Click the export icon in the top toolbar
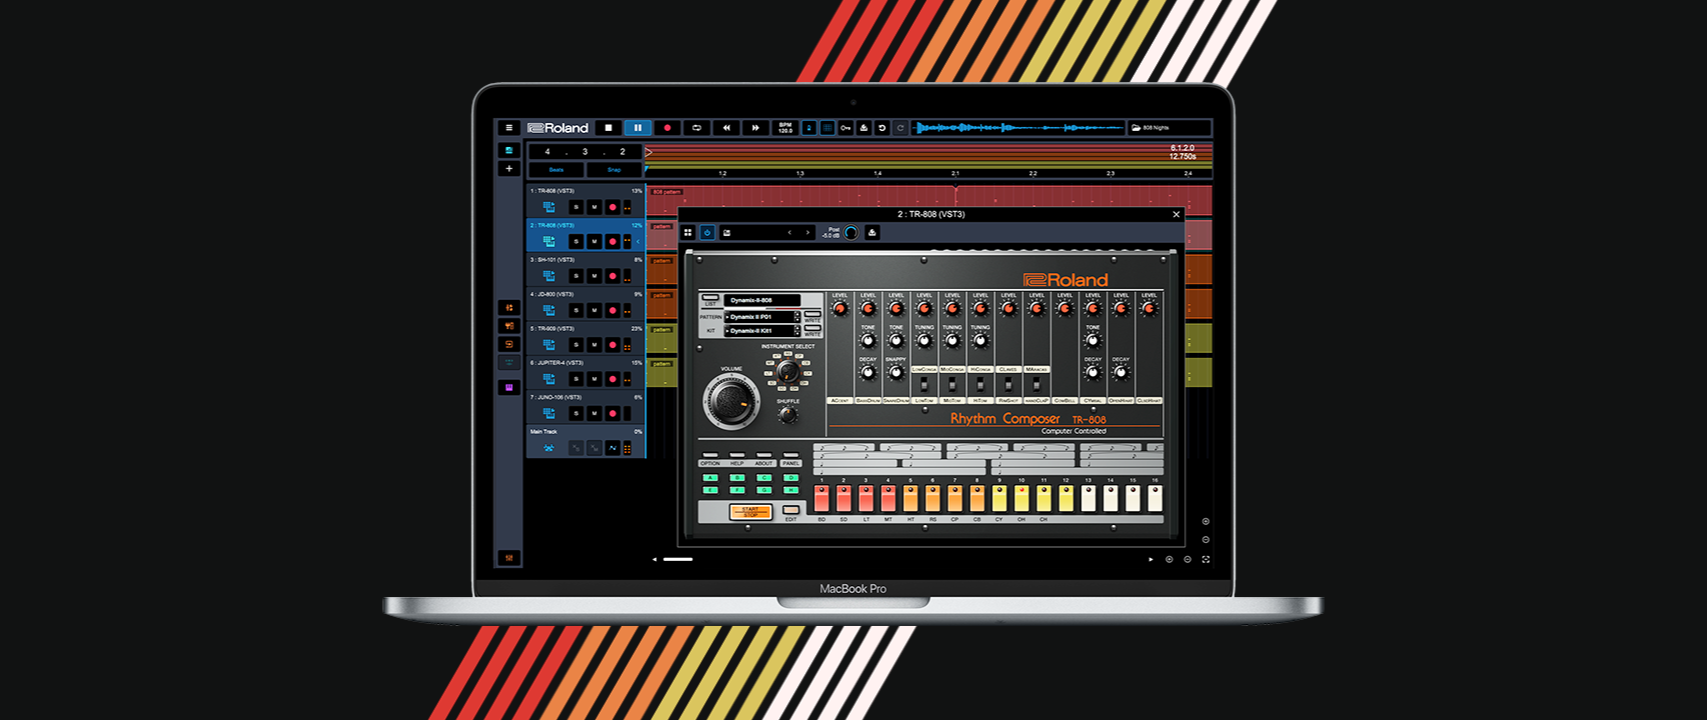This screenshot has width=1707, height=720. [x=864, y=128]
